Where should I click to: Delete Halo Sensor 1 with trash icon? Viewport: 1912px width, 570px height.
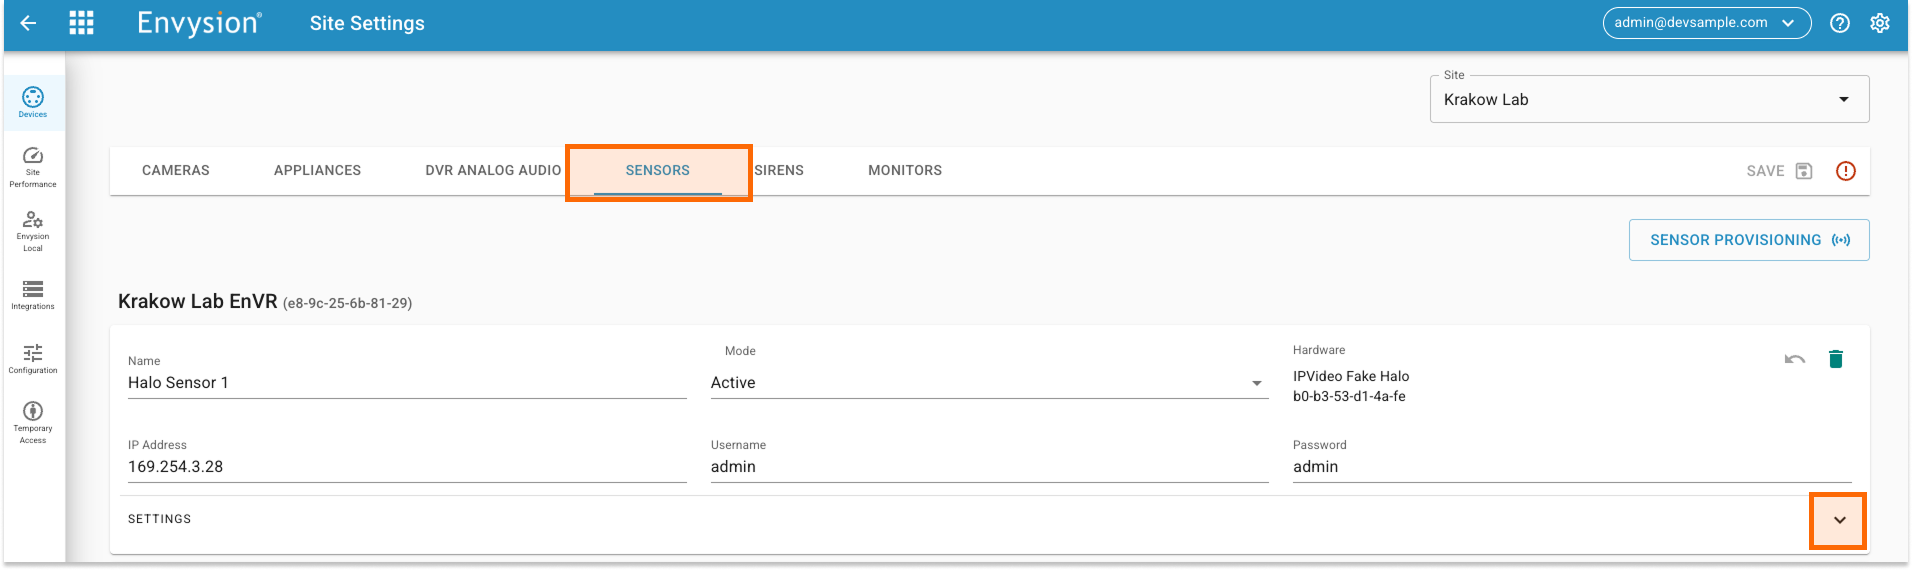1835,359
